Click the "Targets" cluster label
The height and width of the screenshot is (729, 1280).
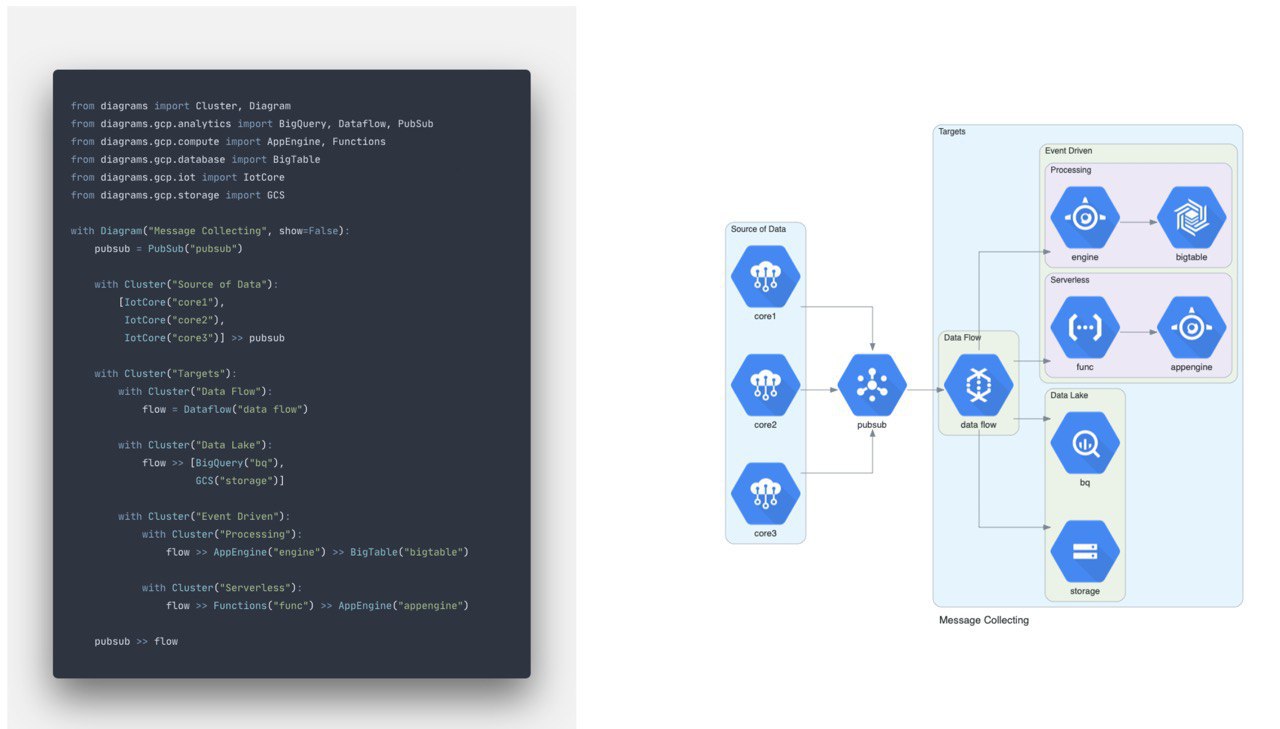[952, 132]
